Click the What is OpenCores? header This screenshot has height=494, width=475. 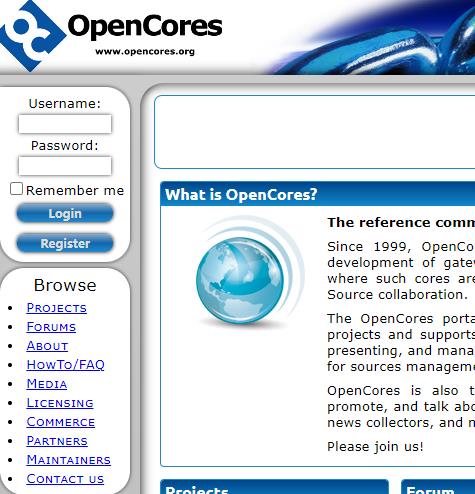click(x=318, y=194)
